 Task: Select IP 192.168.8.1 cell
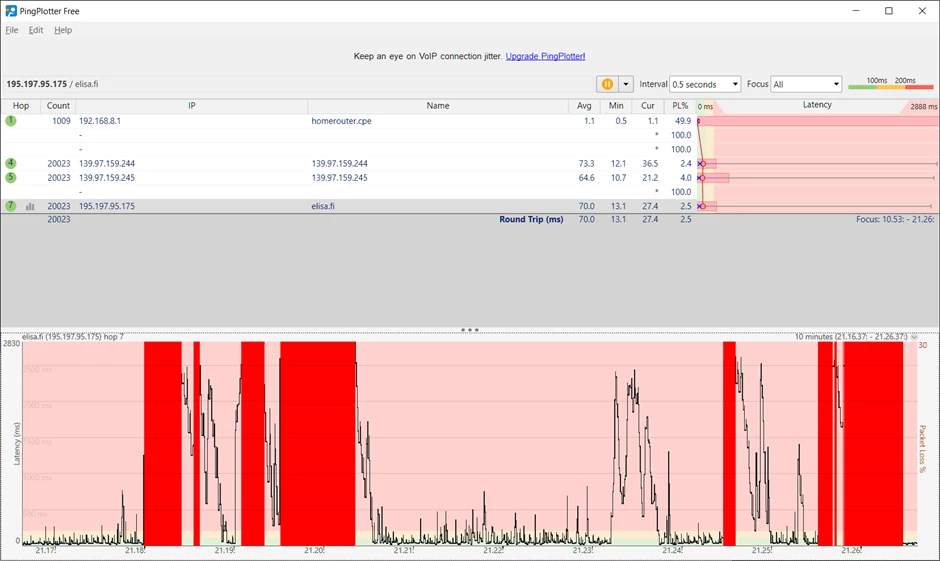[x=100, y=120]
